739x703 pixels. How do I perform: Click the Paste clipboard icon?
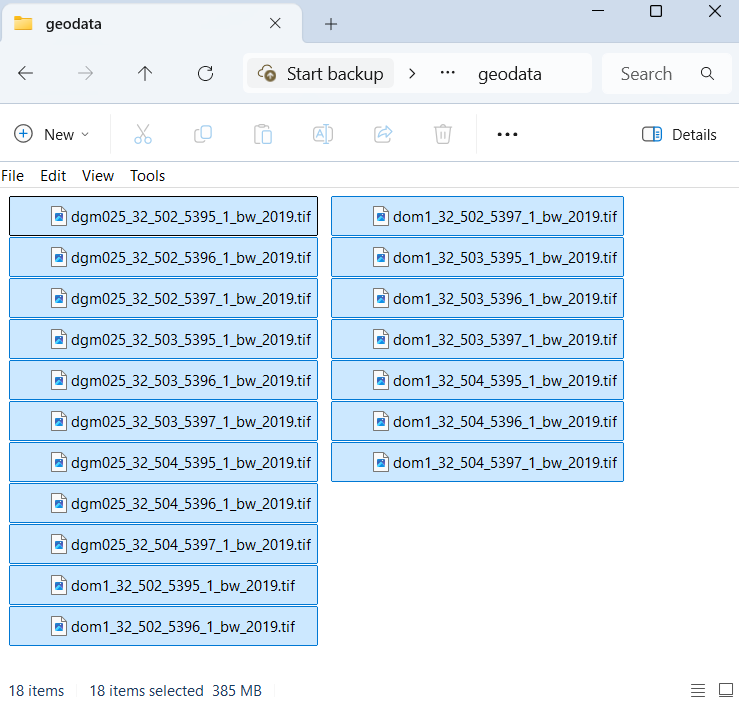click(x=263, y=134)
